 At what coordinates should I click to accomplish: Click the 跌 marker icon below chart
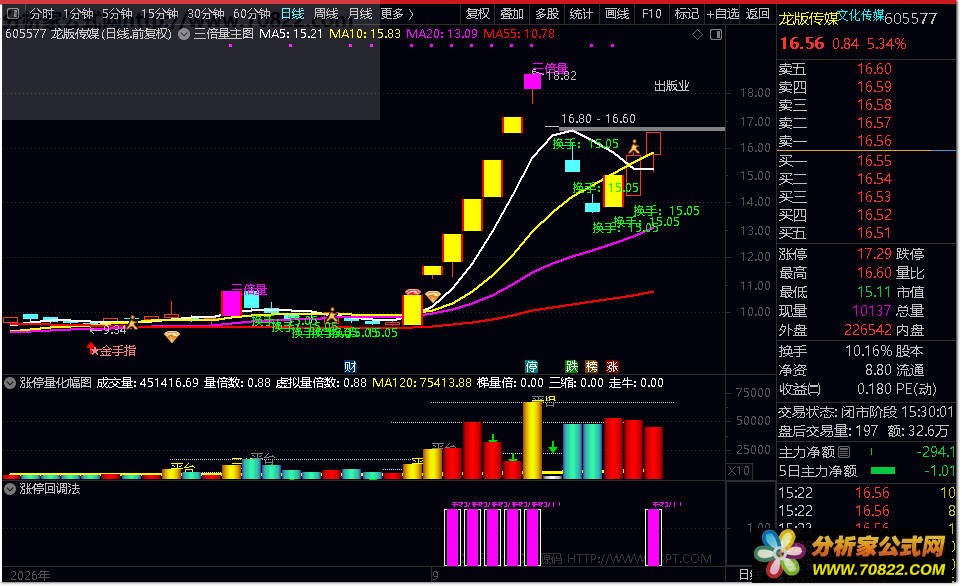(571, 367)
